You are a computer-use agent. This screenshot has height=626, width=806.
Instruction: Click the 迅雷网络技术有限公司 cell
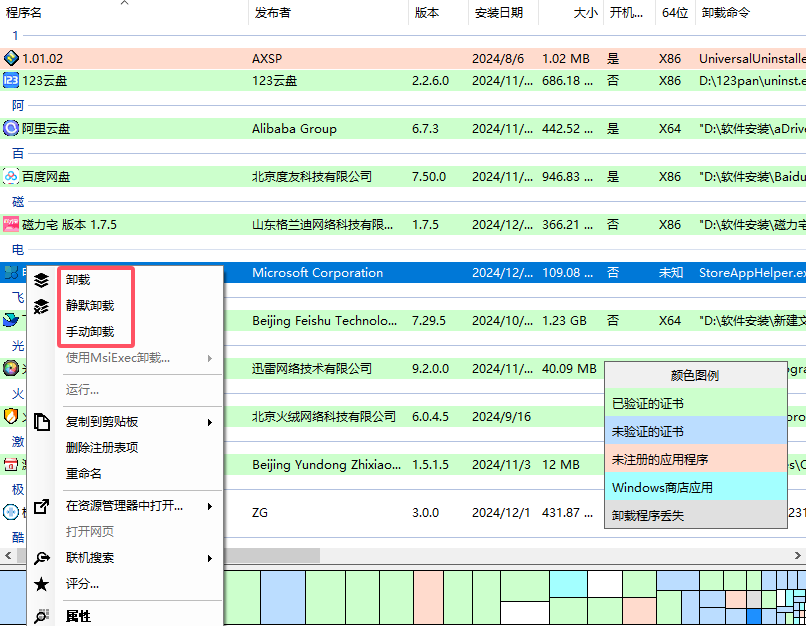click(312, 369)
